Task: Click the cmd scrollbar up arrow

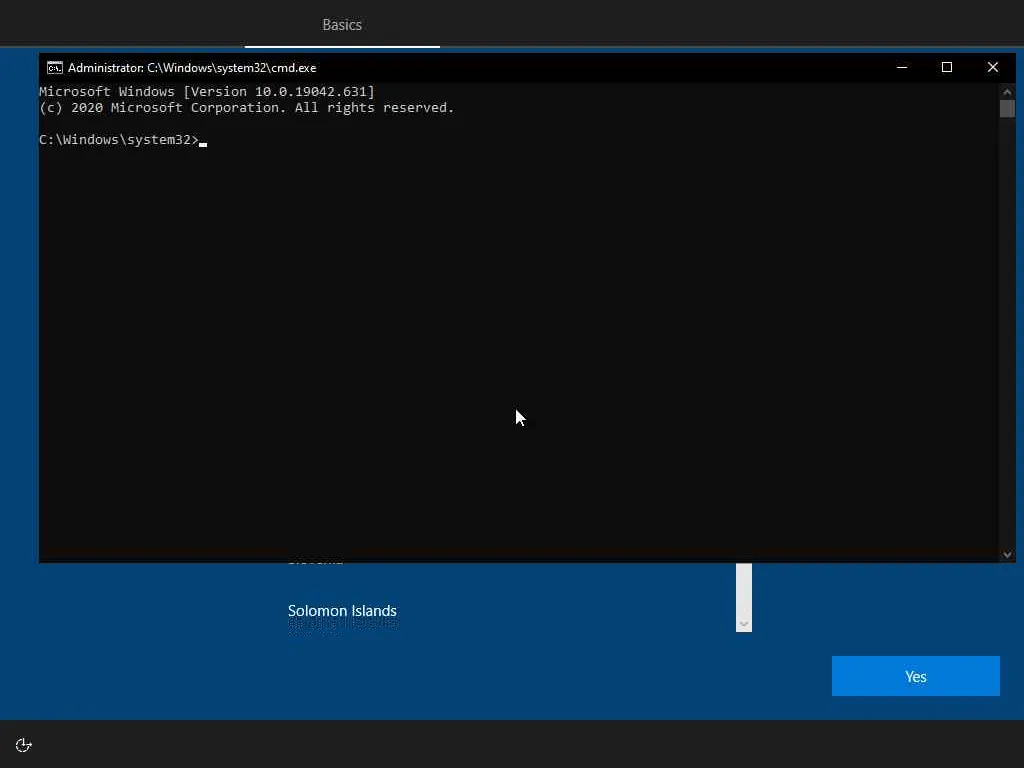Action: click(x=1007, y=92)
